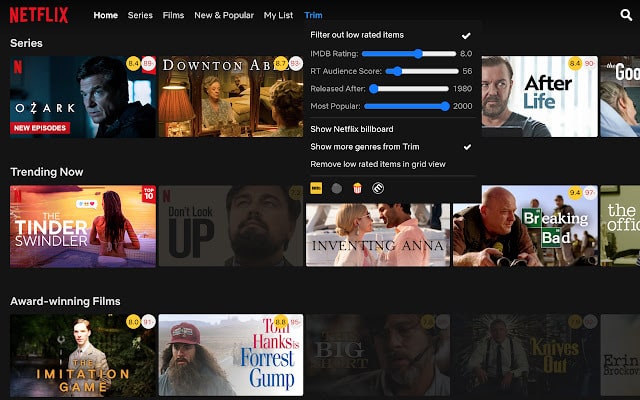The width and height of the screenshot is (640, 400).
Task: Open the Ozark thumbnail
Action: pyautogui.click(x=83, y=97)
